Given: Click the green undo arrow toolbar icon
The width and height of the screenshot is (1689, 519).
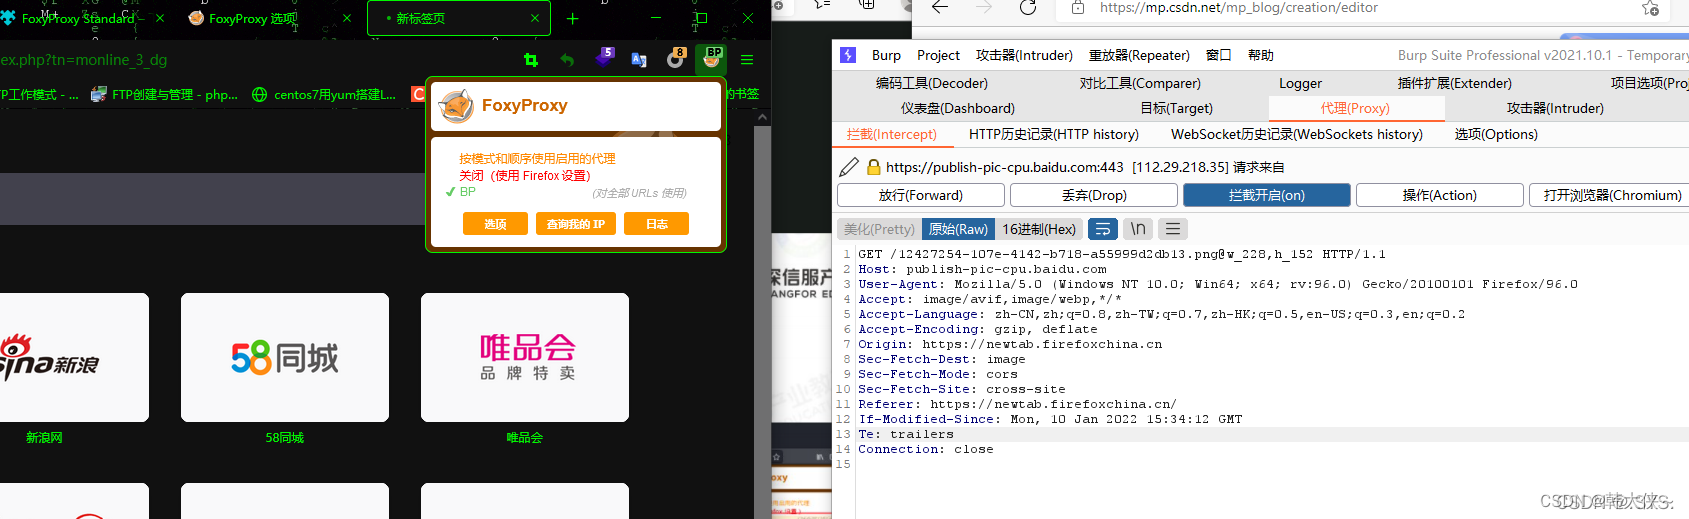Looking at the screenshot, I should pos(567,60).
